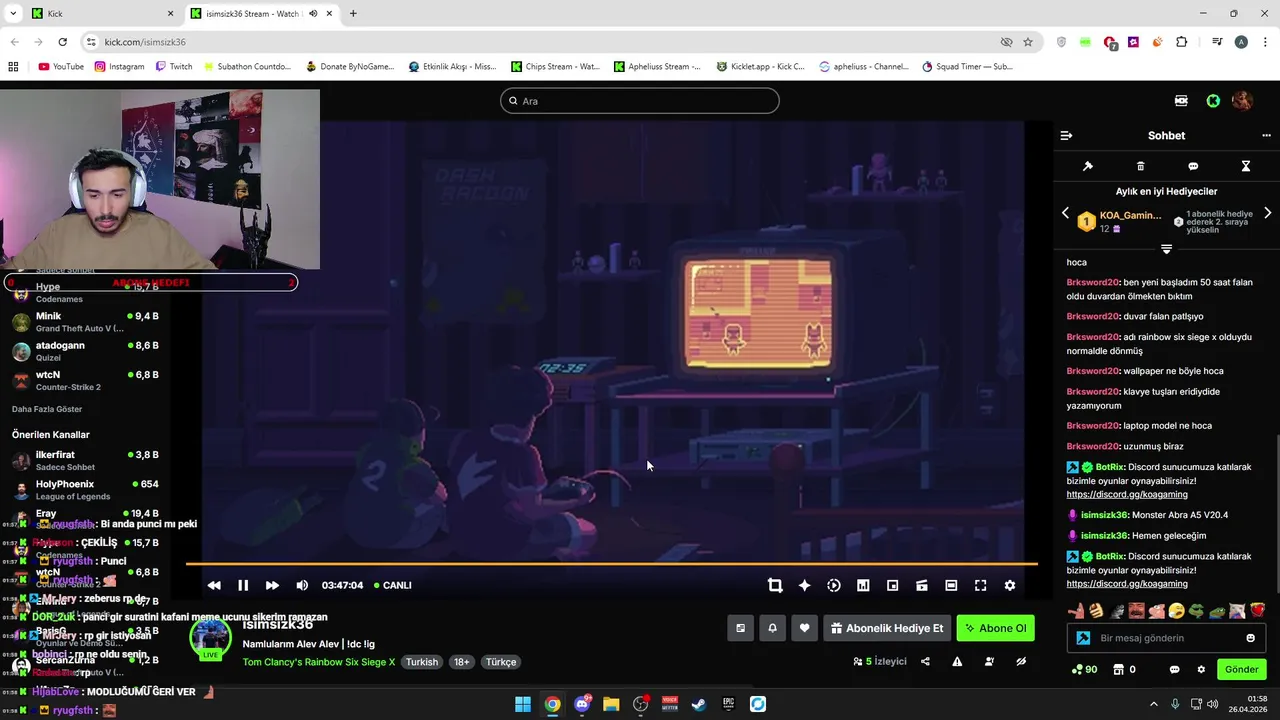Select the 18+ tag
This screenshot has height=720, width=1280.
pyautogui.click(x=462, y=662)
